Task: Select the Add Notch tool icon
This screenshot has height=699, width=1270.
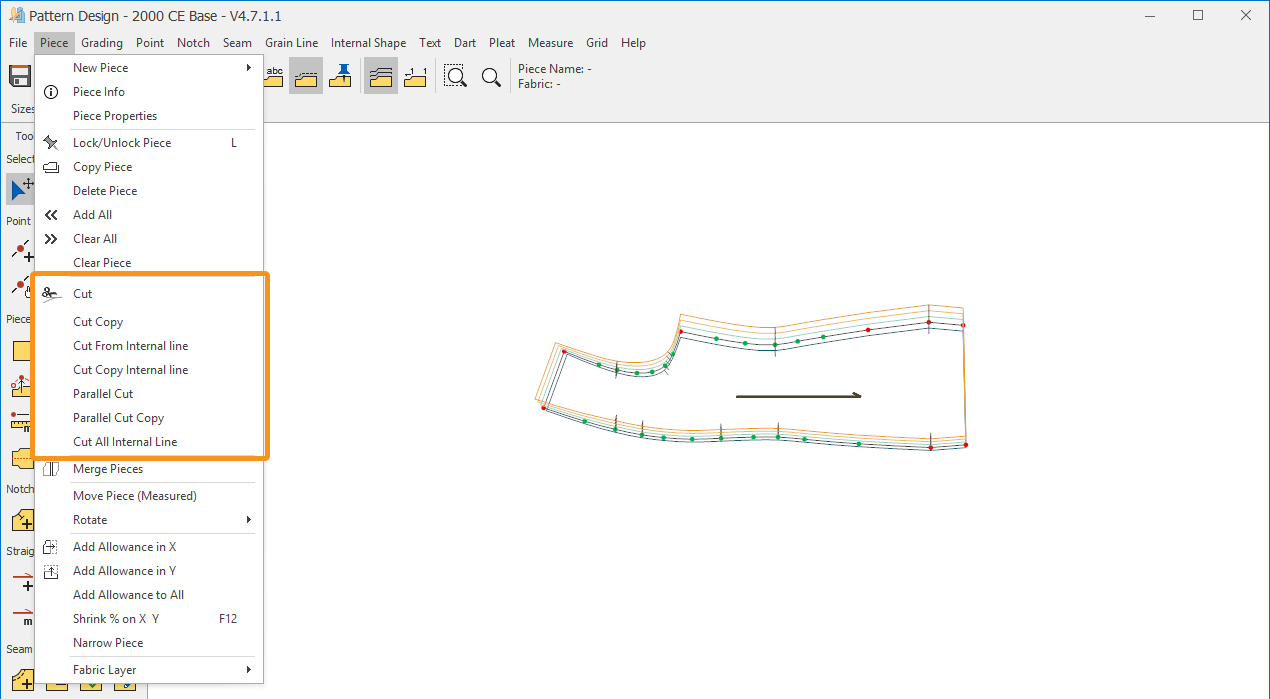Action: (x=22, y=520)
